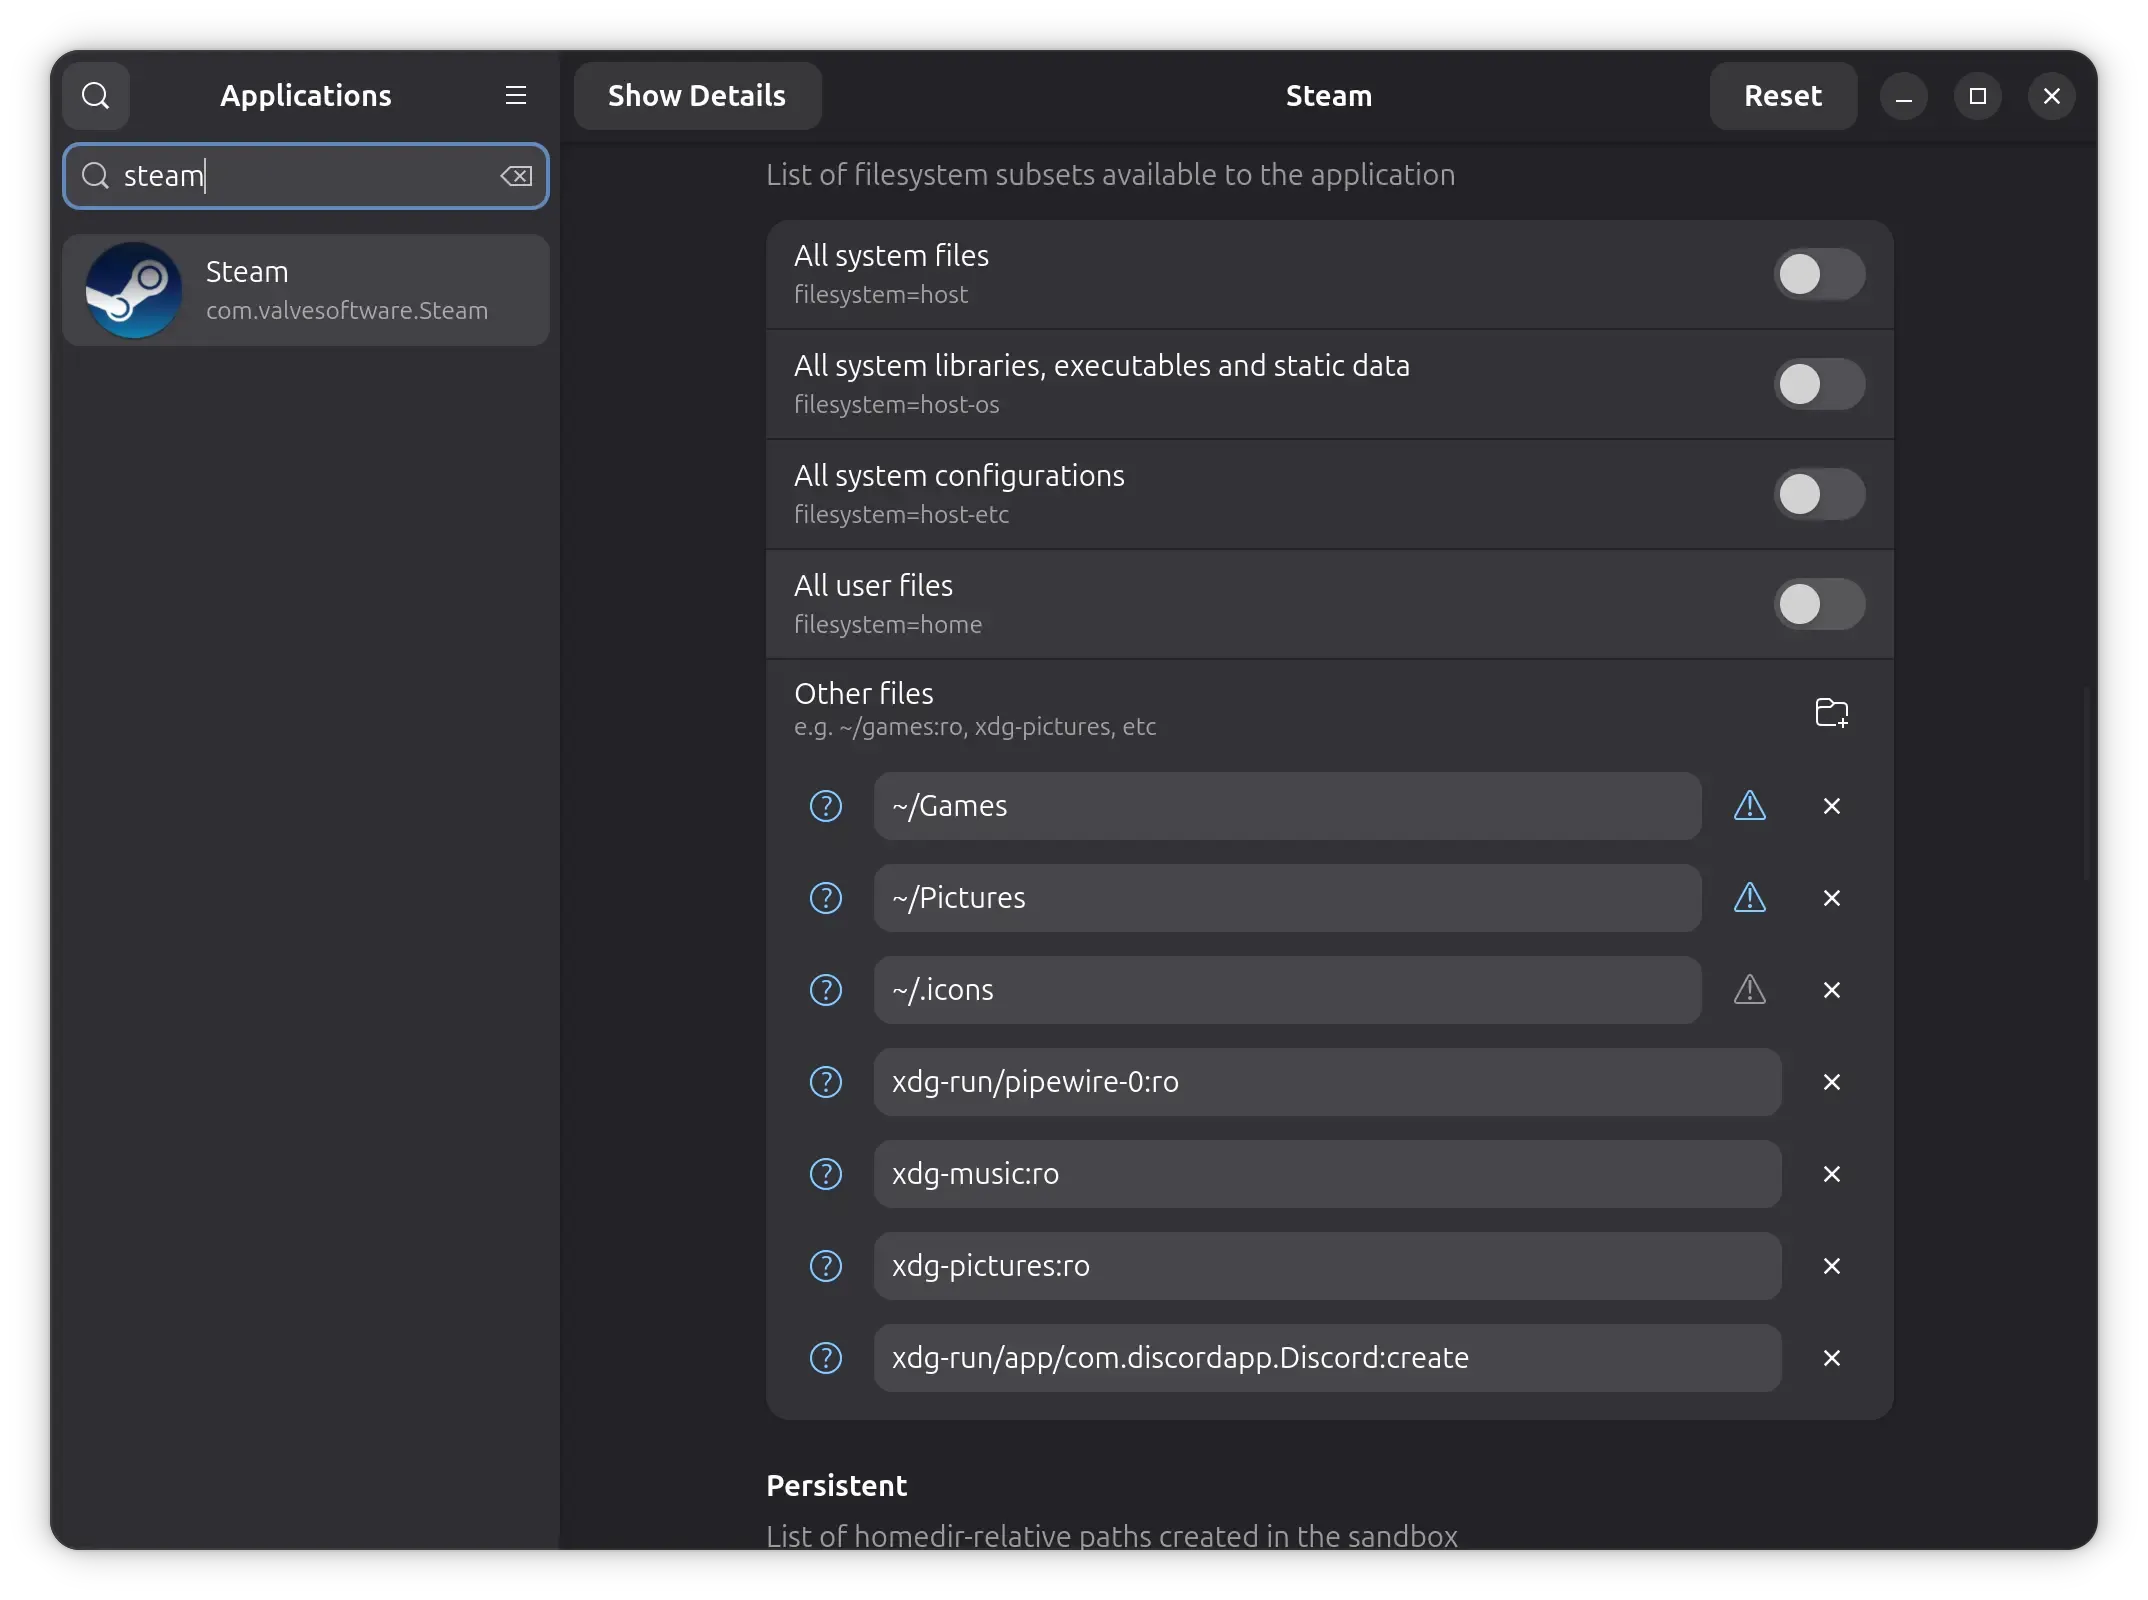Viewport: 2148px width, 1600px height.
Task: Click the help icon beside xdg-pictures:ro
Action: point(825,1266)
